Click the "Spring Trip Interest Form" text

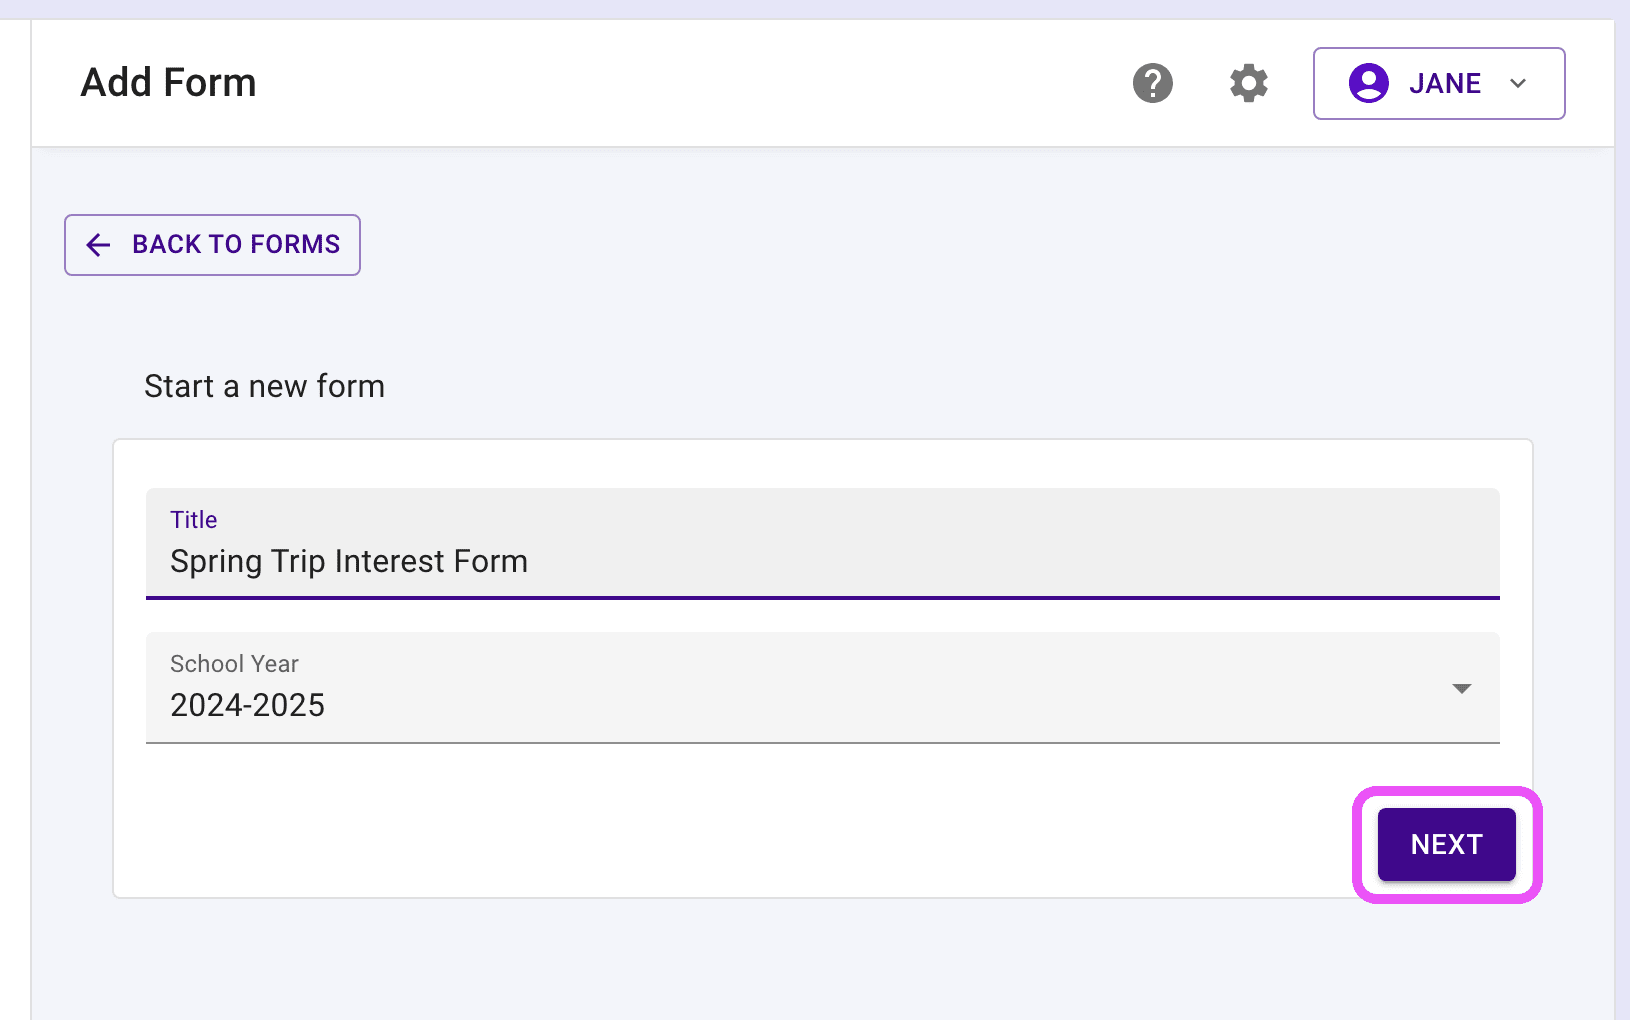(x=348, y=562)
